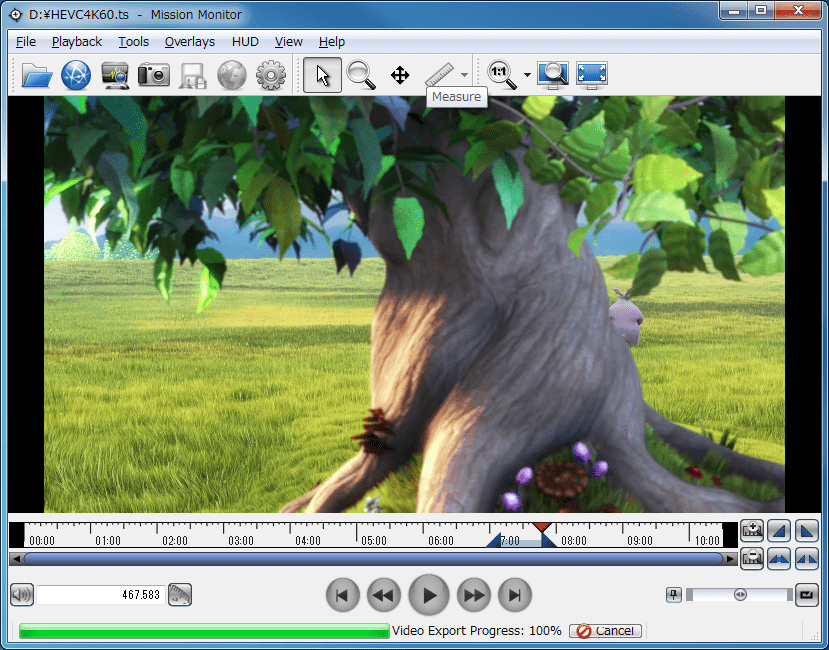Click the red playhead marker on timeline
Viewport: 829px width, 650px height.
click(542, 527)
